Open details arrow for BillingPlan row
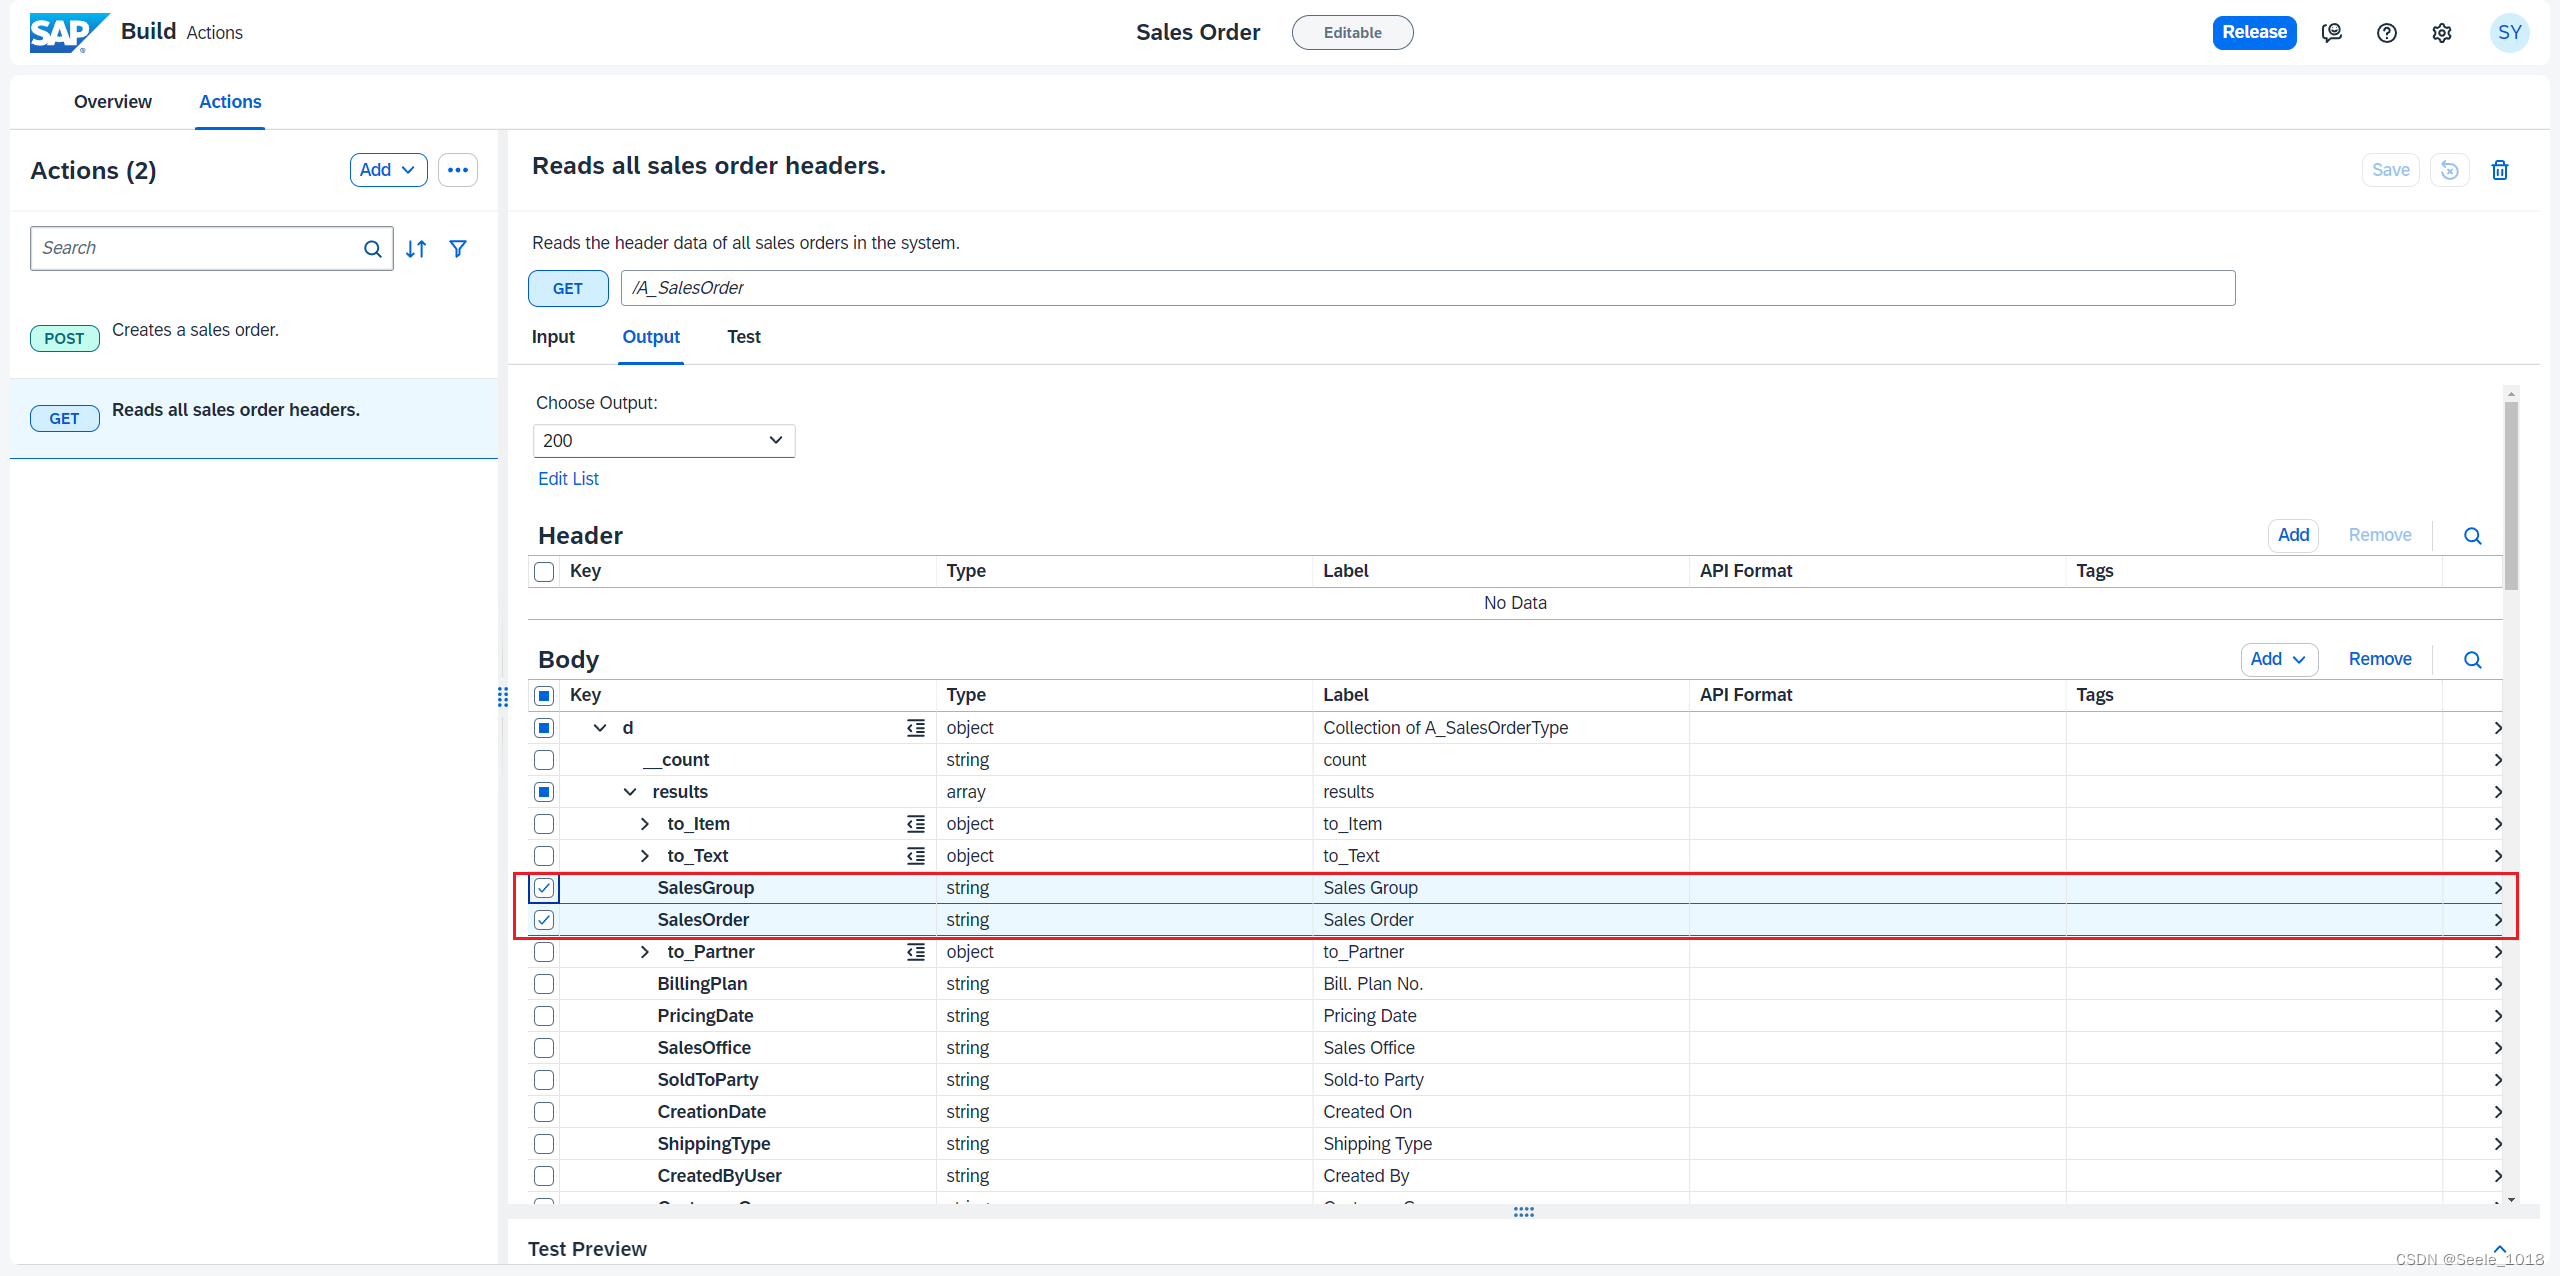 2497,984
